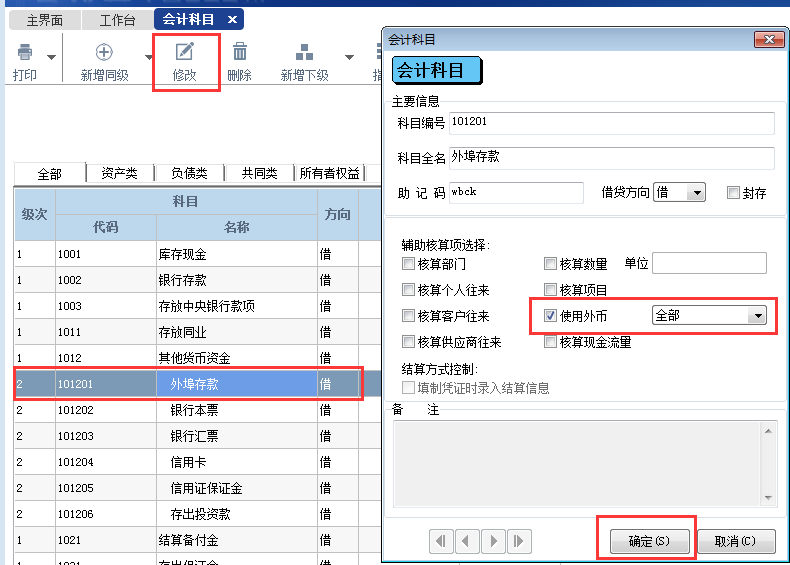Viewport: 790px width, 565px height.
Task: Open the dropdown arrow beside 打印
Action: (49, 57)
